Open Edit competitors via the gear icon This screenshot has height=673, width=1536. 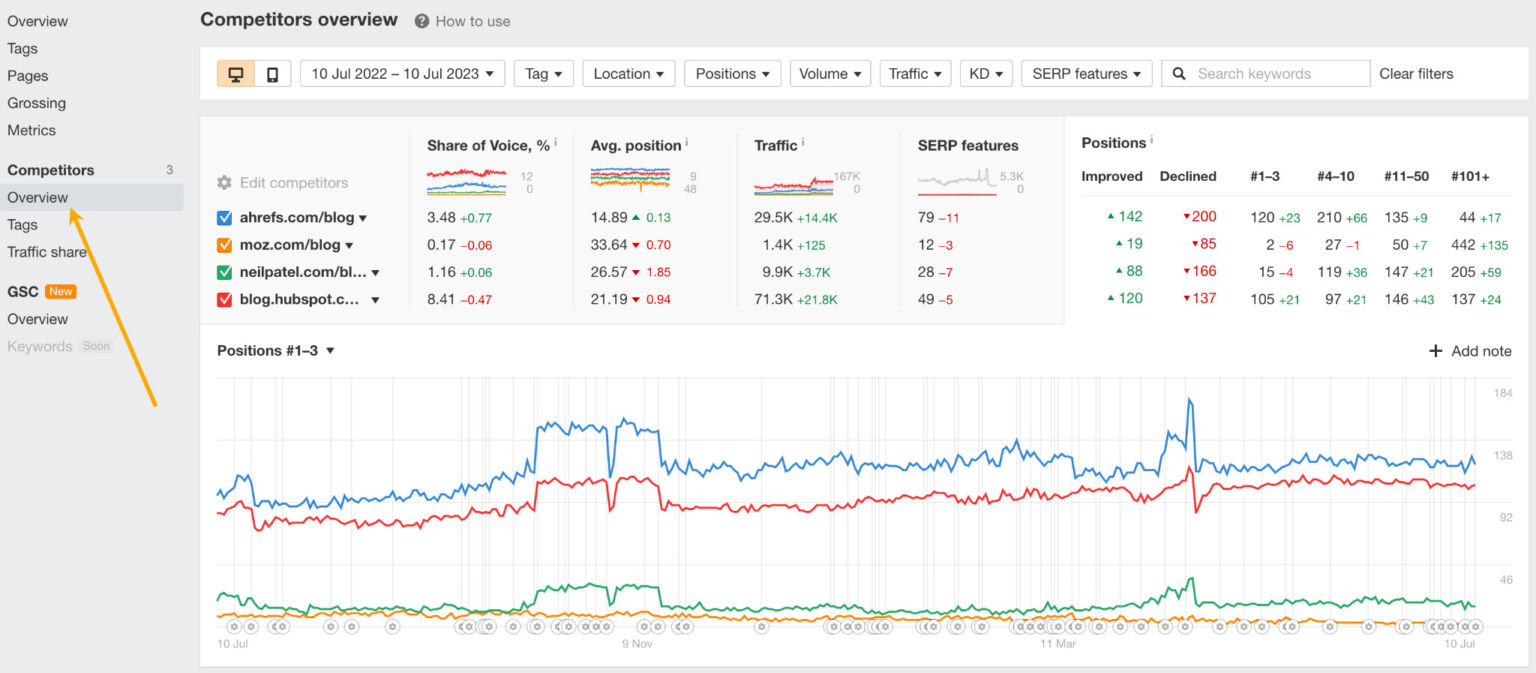pyautogui.click(x=222, y=183)
